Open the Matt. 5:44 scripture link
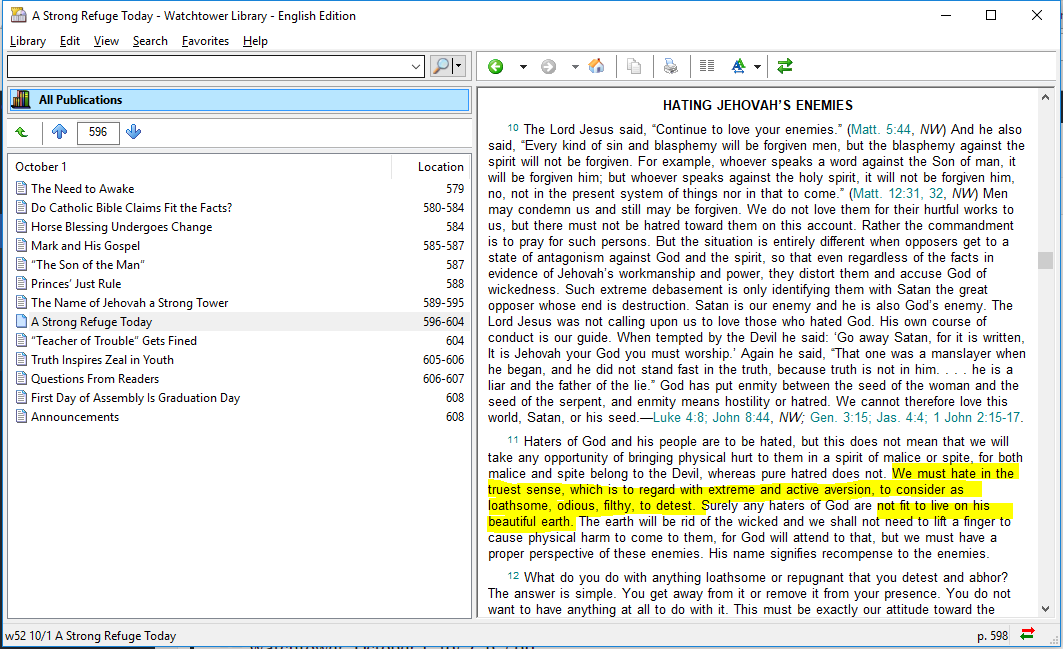The image size is (1063, 649). point(880,129)
